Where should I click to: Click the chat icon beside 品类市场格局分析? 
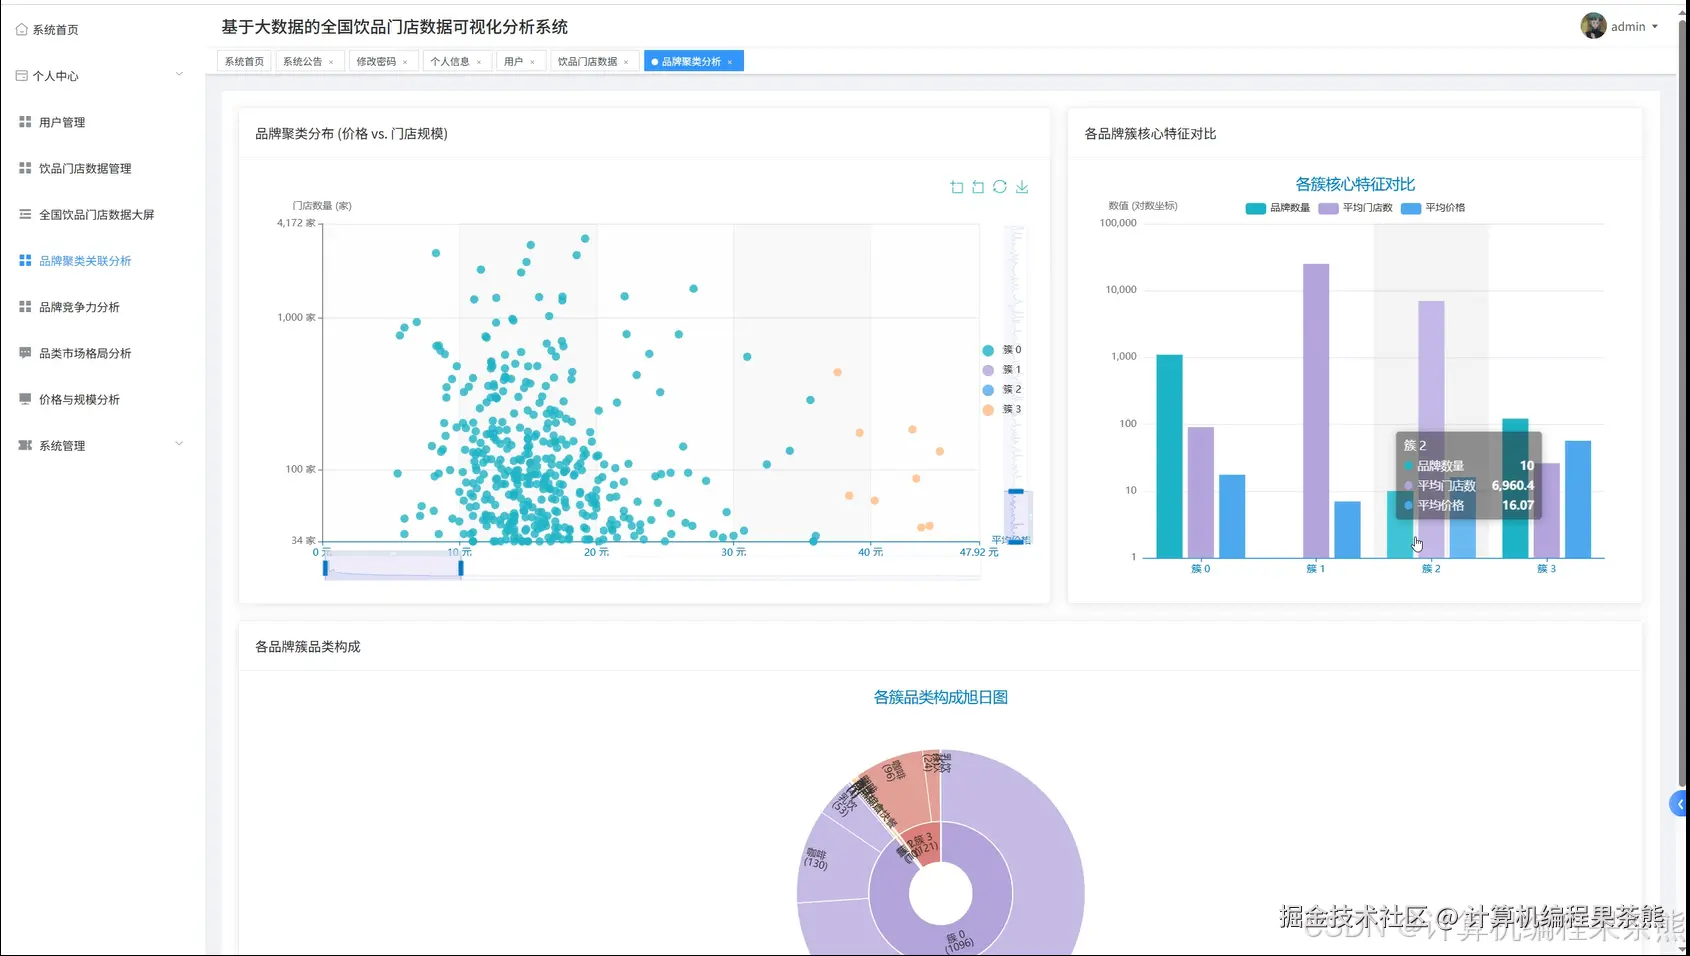pos(25,353)
